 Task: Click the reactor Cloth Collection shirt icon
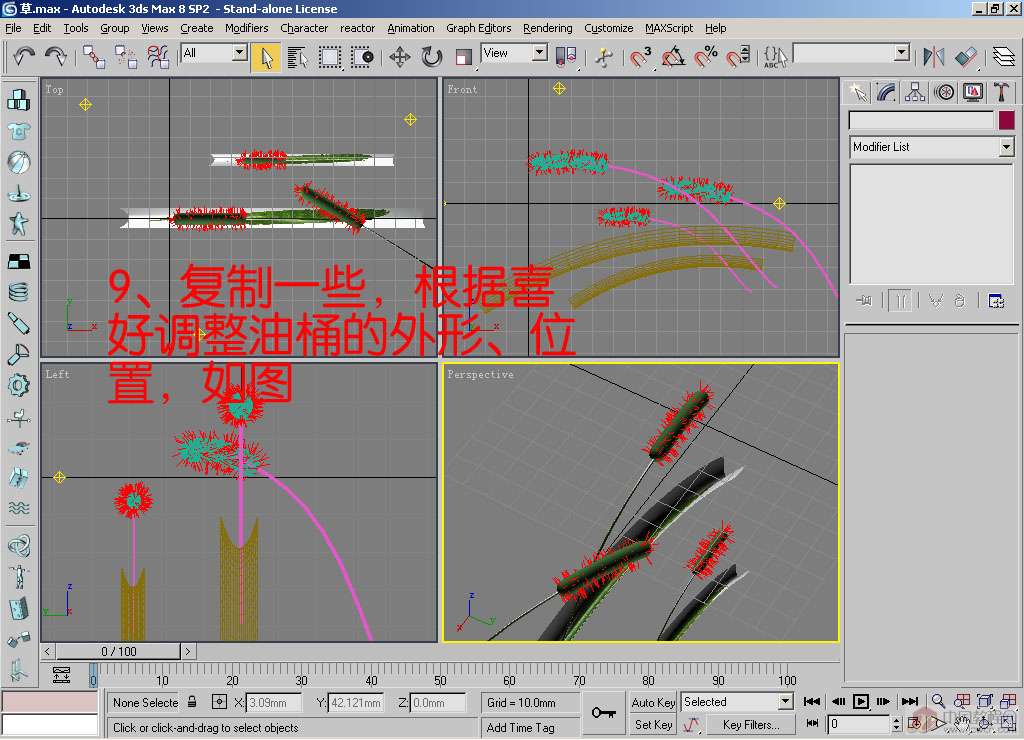[19, 131]
